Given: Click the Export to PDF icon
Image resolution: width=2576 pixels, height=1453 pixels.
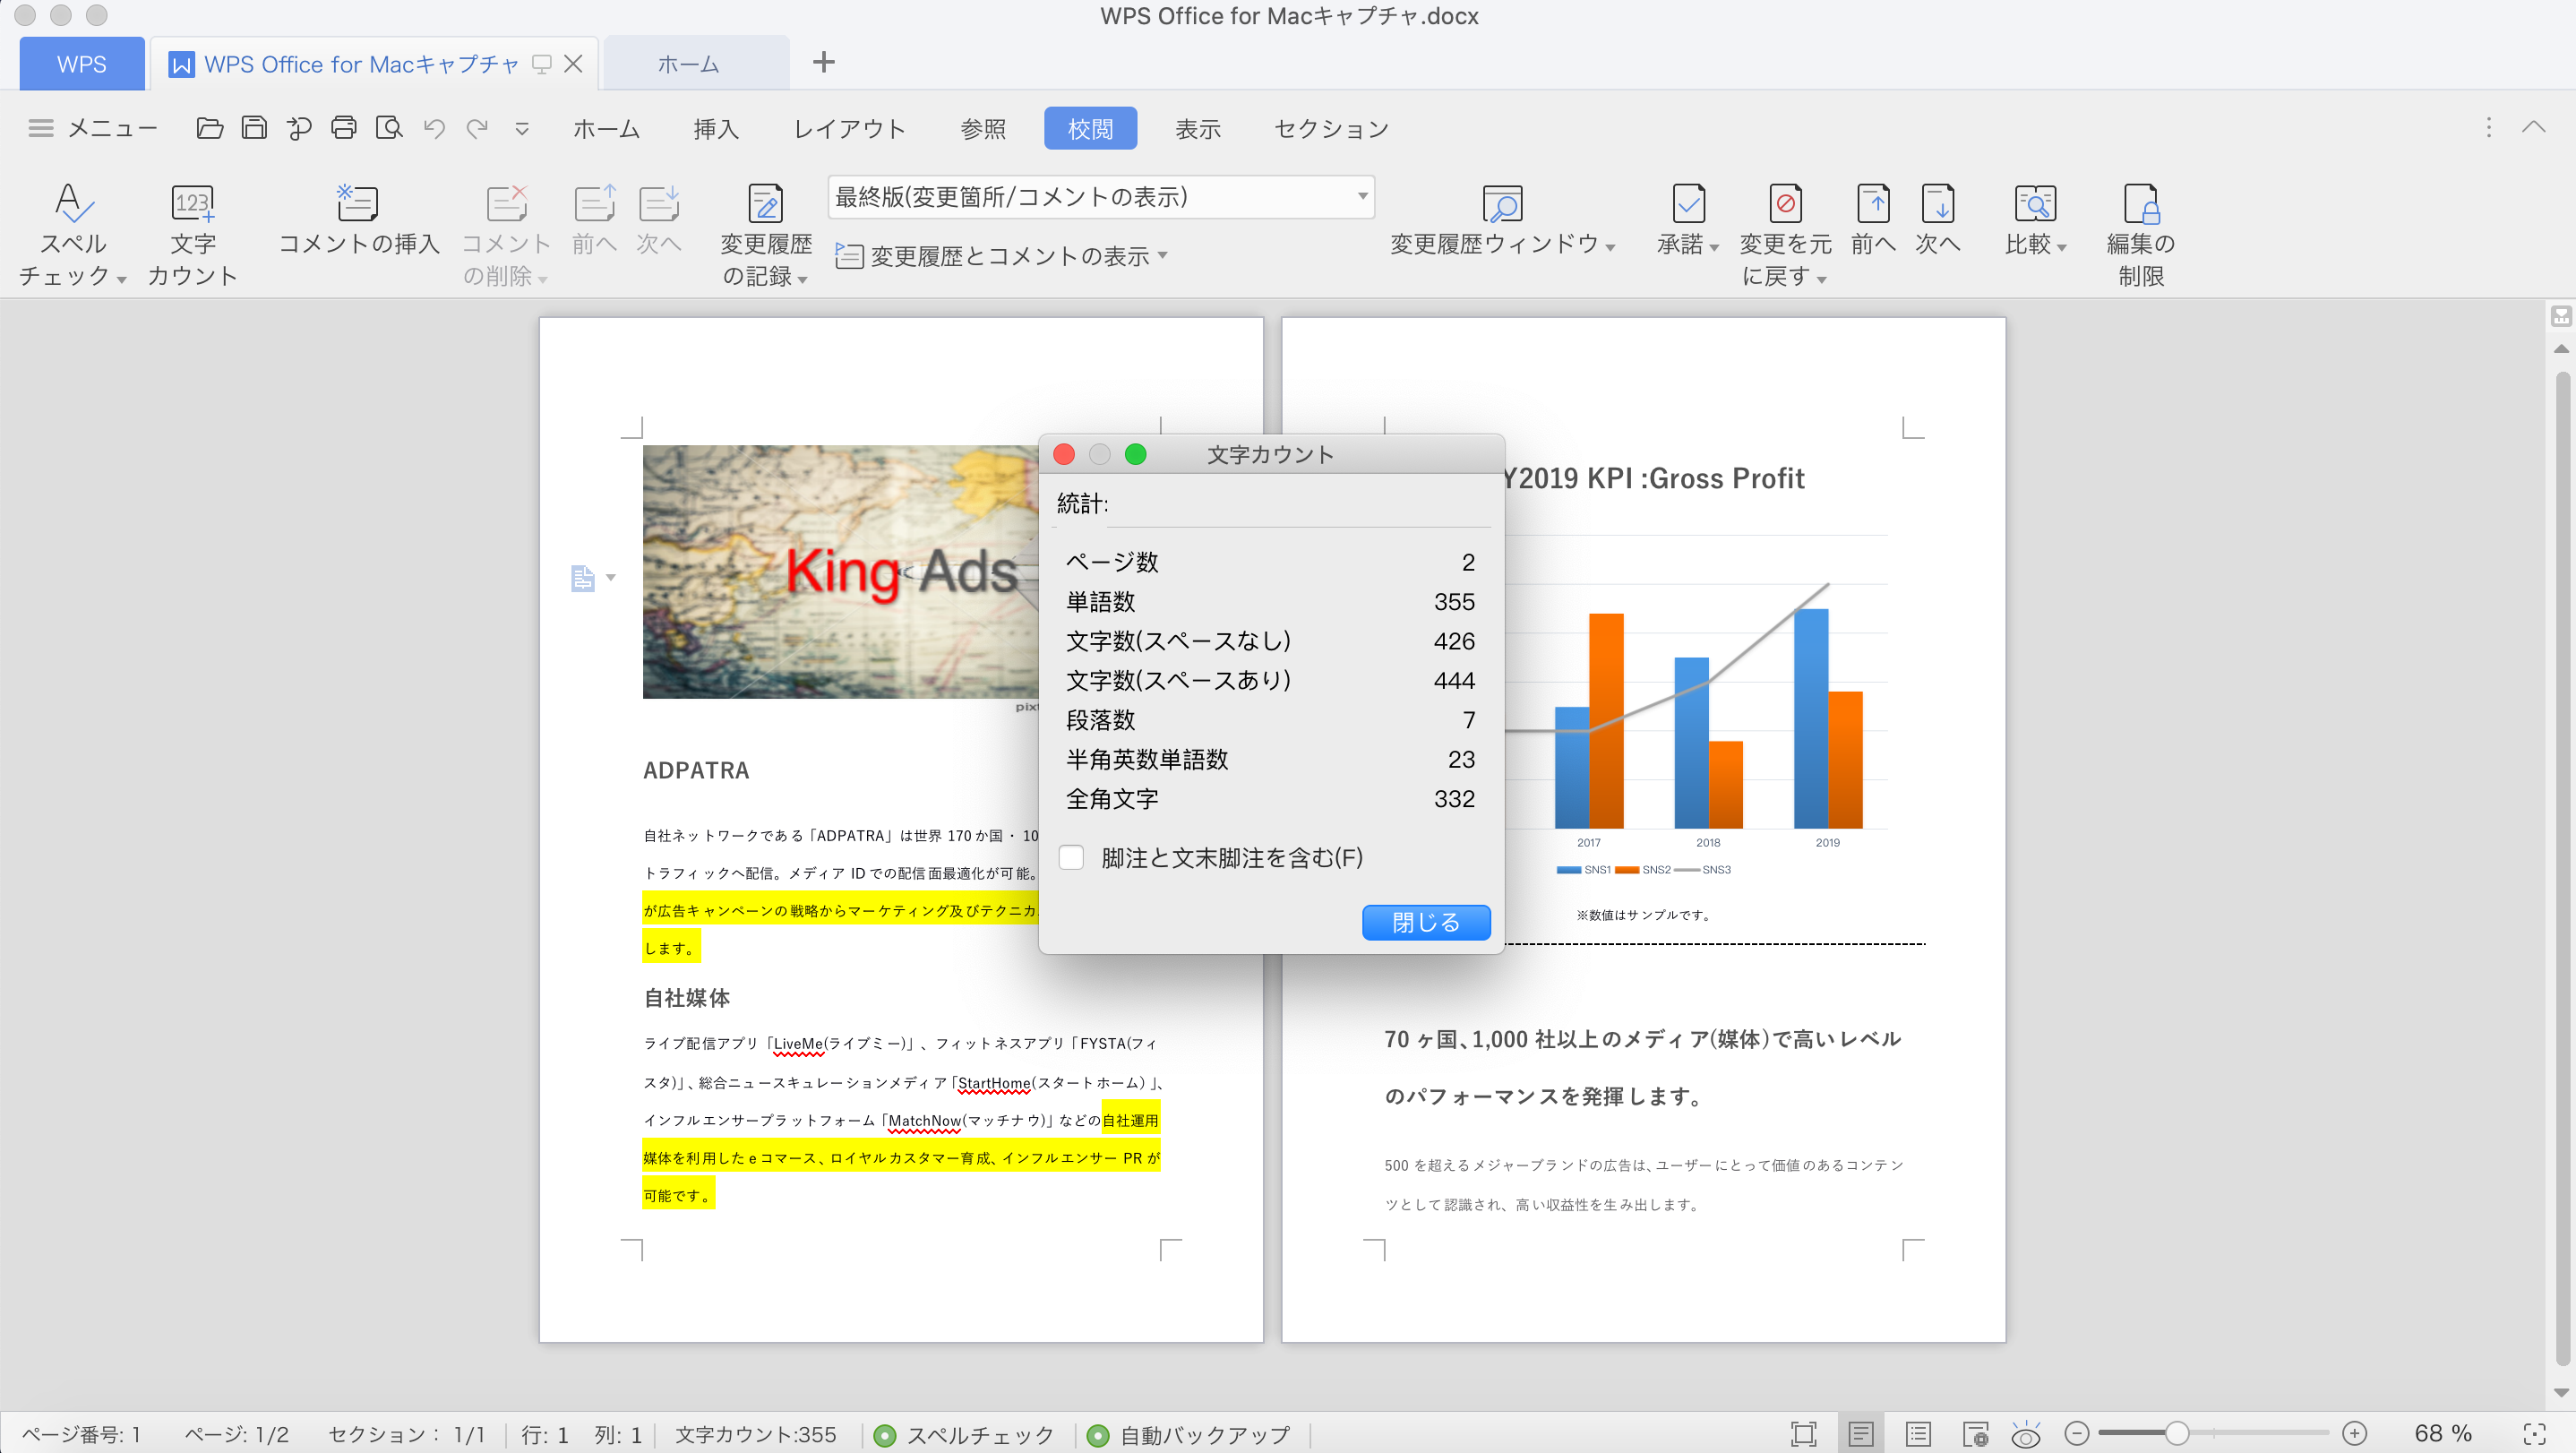Looking at the screenshot, I should (x=299, y=128).
